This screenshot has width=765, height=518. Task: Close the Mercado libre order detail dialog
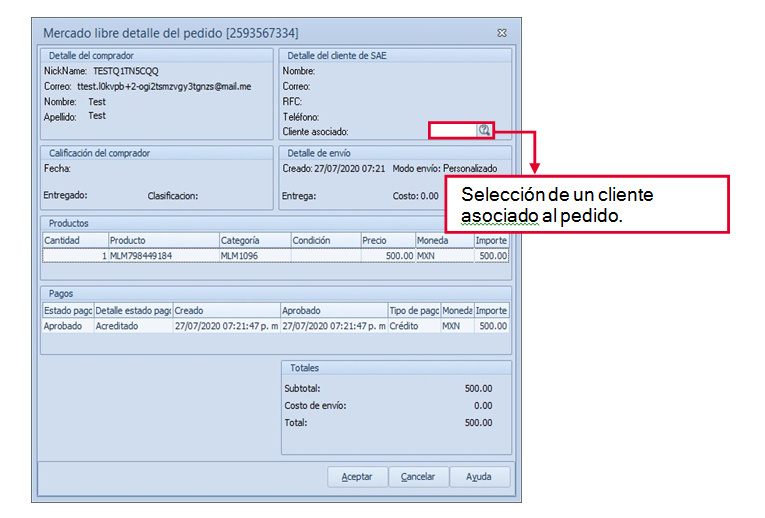[502, 33]
